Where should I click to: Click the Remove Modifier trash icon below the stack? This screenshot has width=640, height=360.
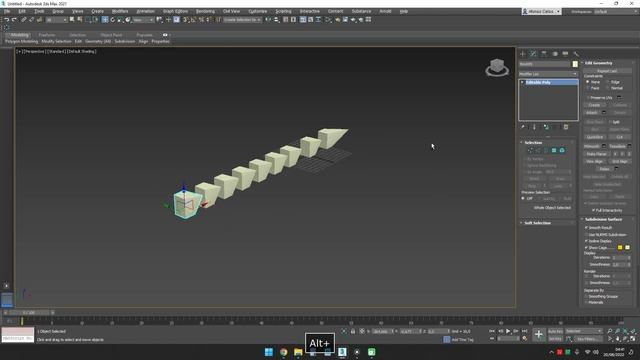[x=566, y=127]
